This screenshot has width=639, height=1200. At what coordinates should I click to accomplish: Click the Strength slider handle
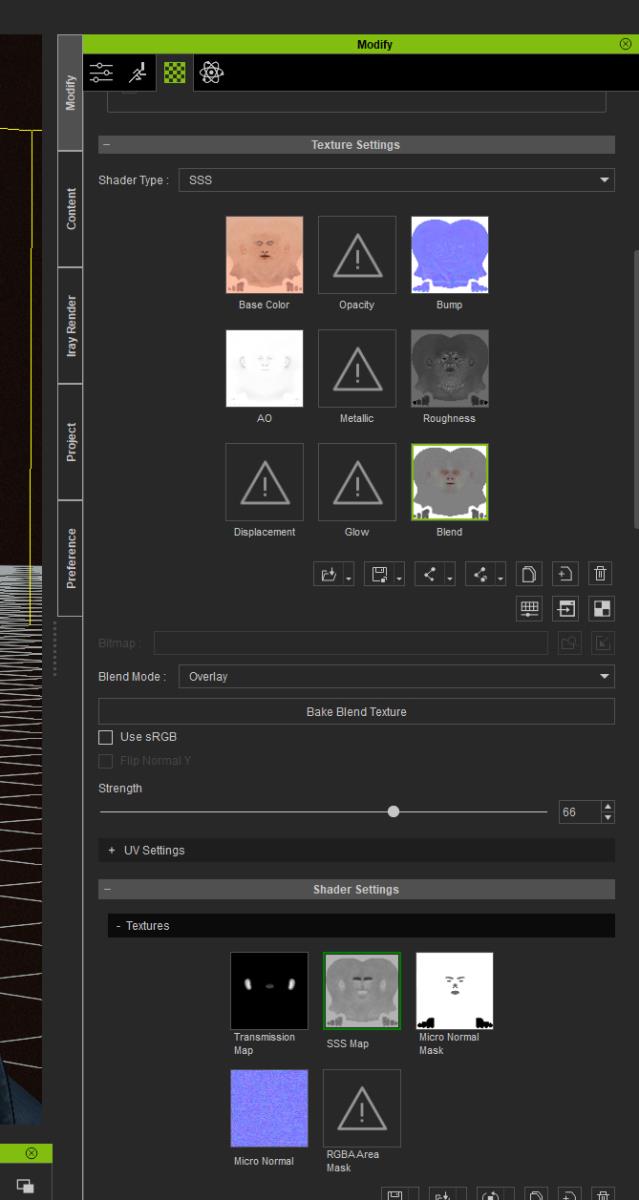tap(393, 812)
